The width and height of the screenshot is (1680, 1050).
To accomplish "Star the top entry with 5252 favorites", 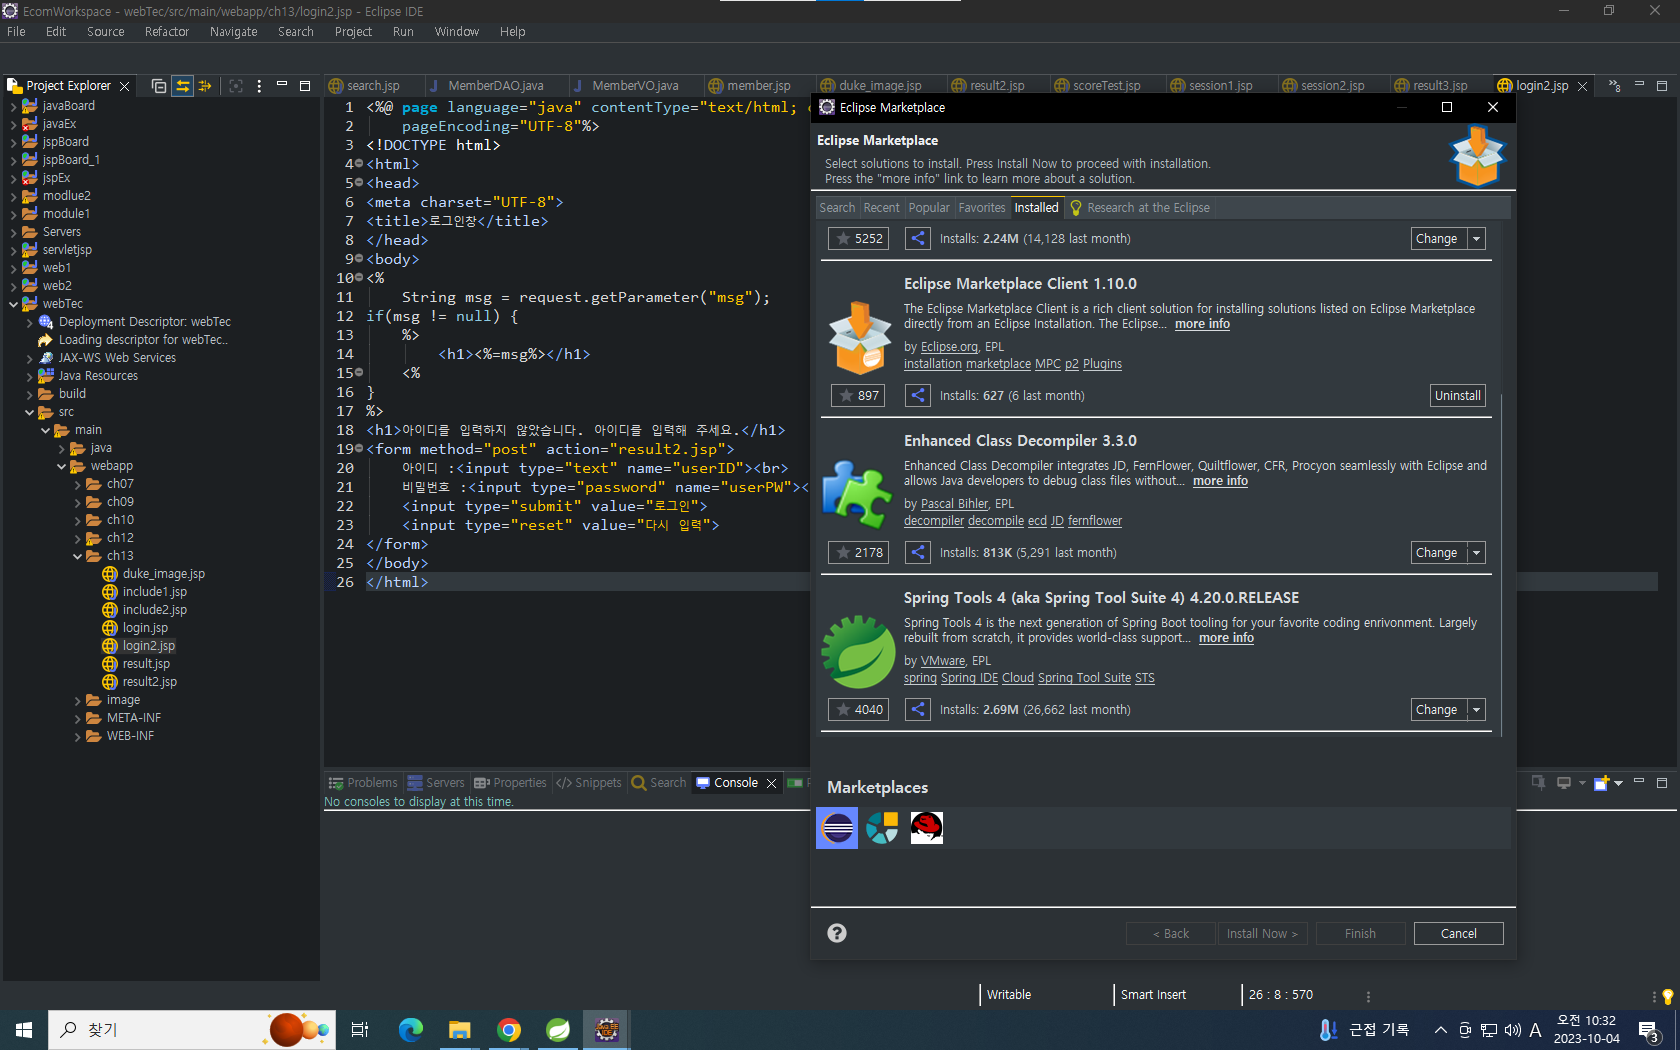I will (x=858, y=239).
